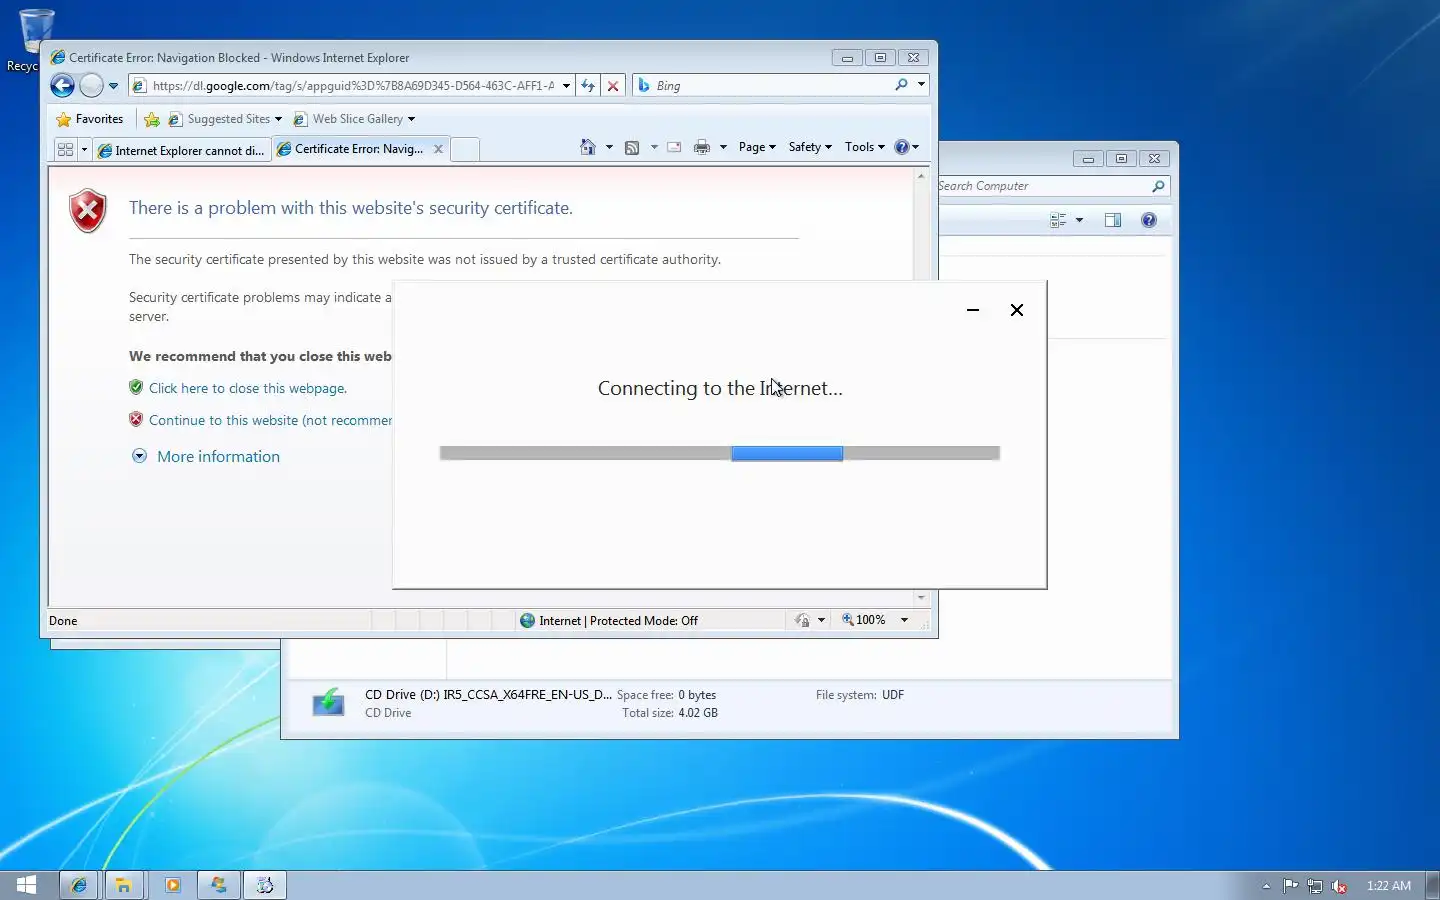Open Quick Tabs grid icon

point(65,150)
